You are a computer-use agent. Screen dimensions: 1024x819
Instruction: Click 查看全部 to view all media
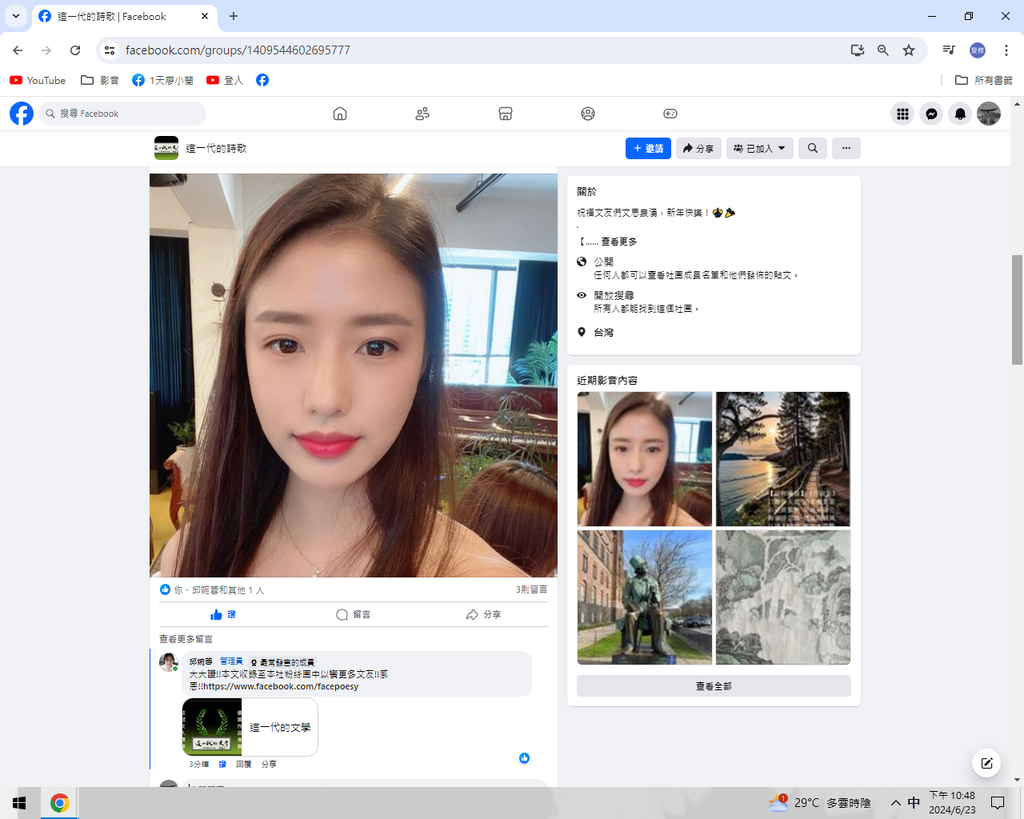pos(713,686)
